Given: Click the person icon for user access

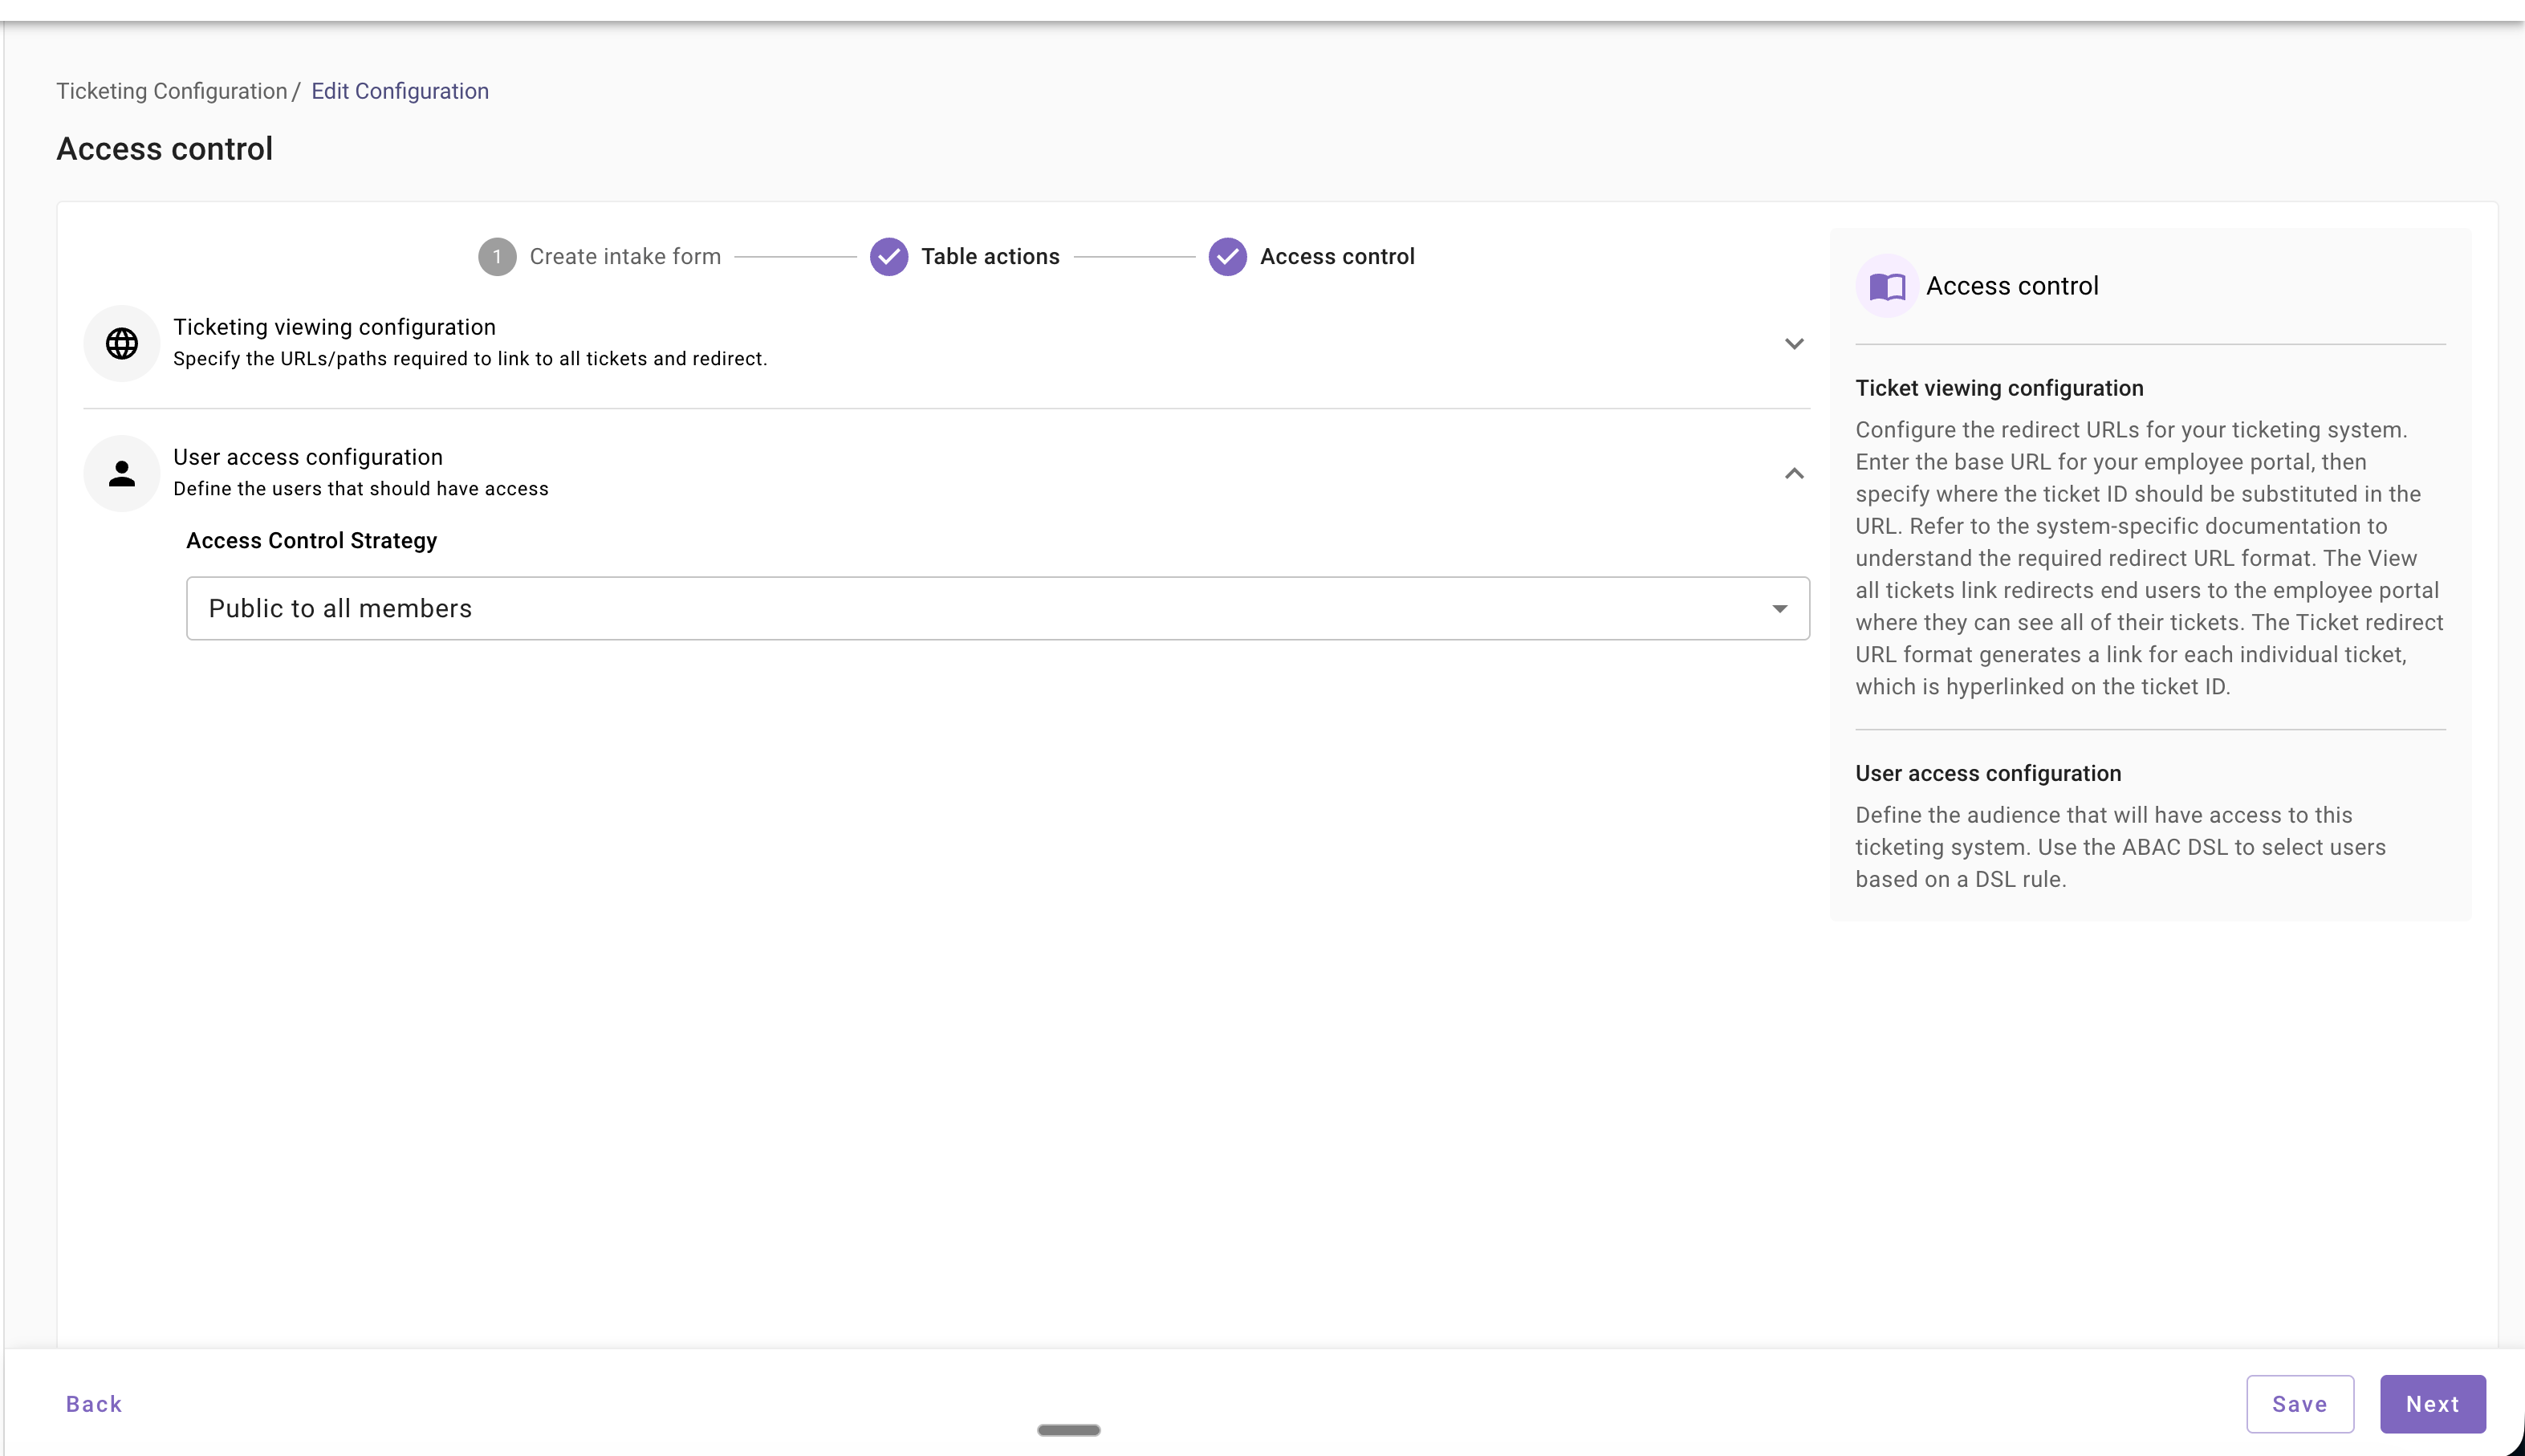Looking at the screenshot, I should pyautogui.click(x=122, y=473).
